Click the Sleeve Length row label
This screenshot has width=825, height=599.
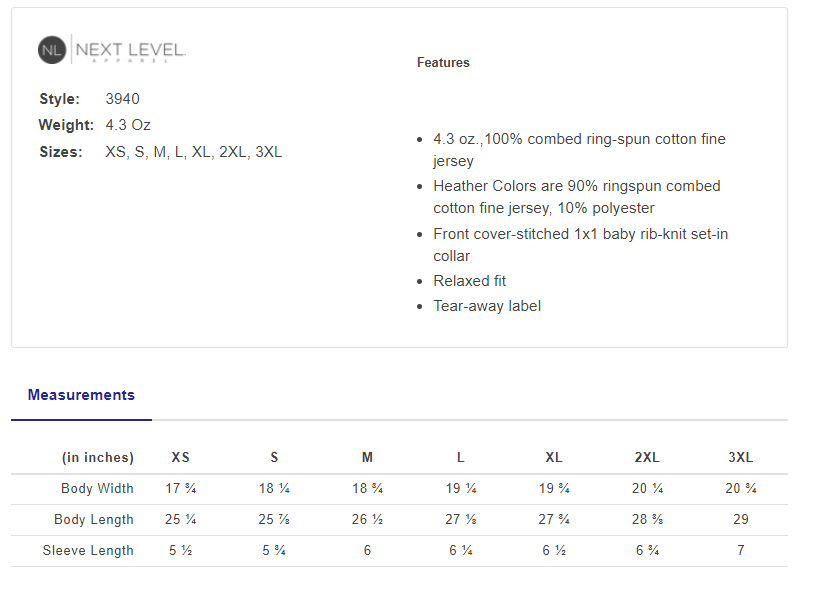[x=88, y=551]
